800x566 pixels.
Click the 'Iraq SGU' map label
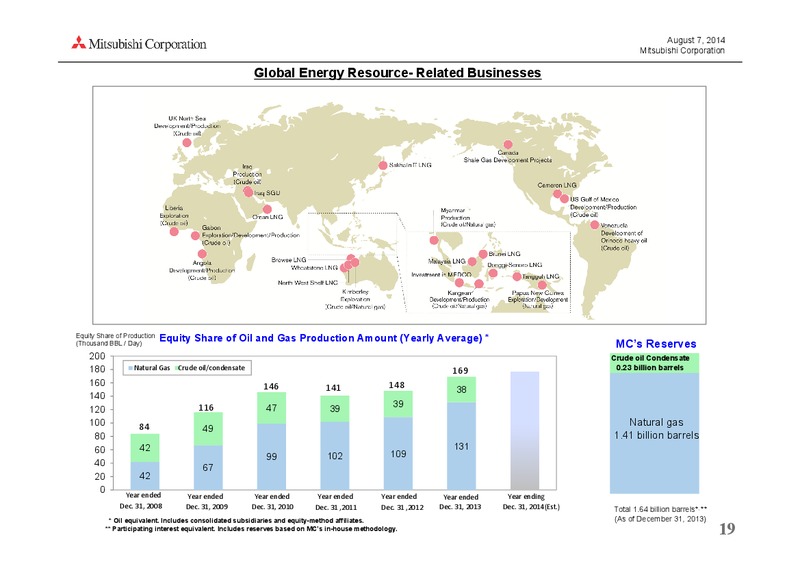[267, 193]
